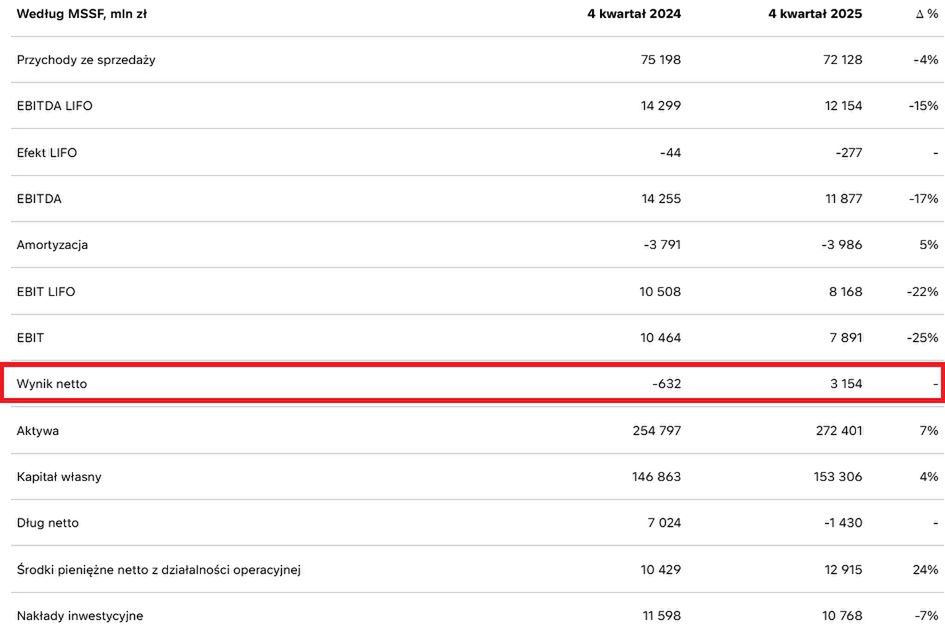Click the '-15%' change cell
The height and width of the screenshot is (634, 945).
924,105
